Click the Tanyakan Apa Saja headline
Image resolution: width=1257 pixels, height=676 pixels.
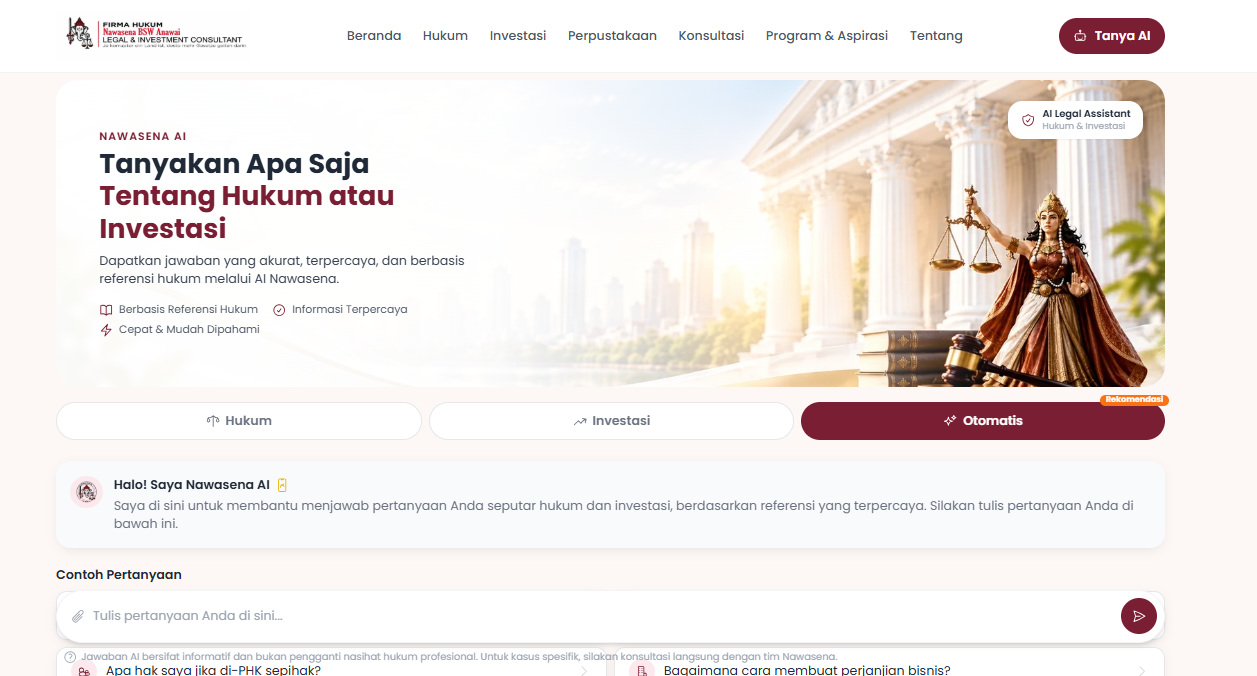(x=234, y=163)
